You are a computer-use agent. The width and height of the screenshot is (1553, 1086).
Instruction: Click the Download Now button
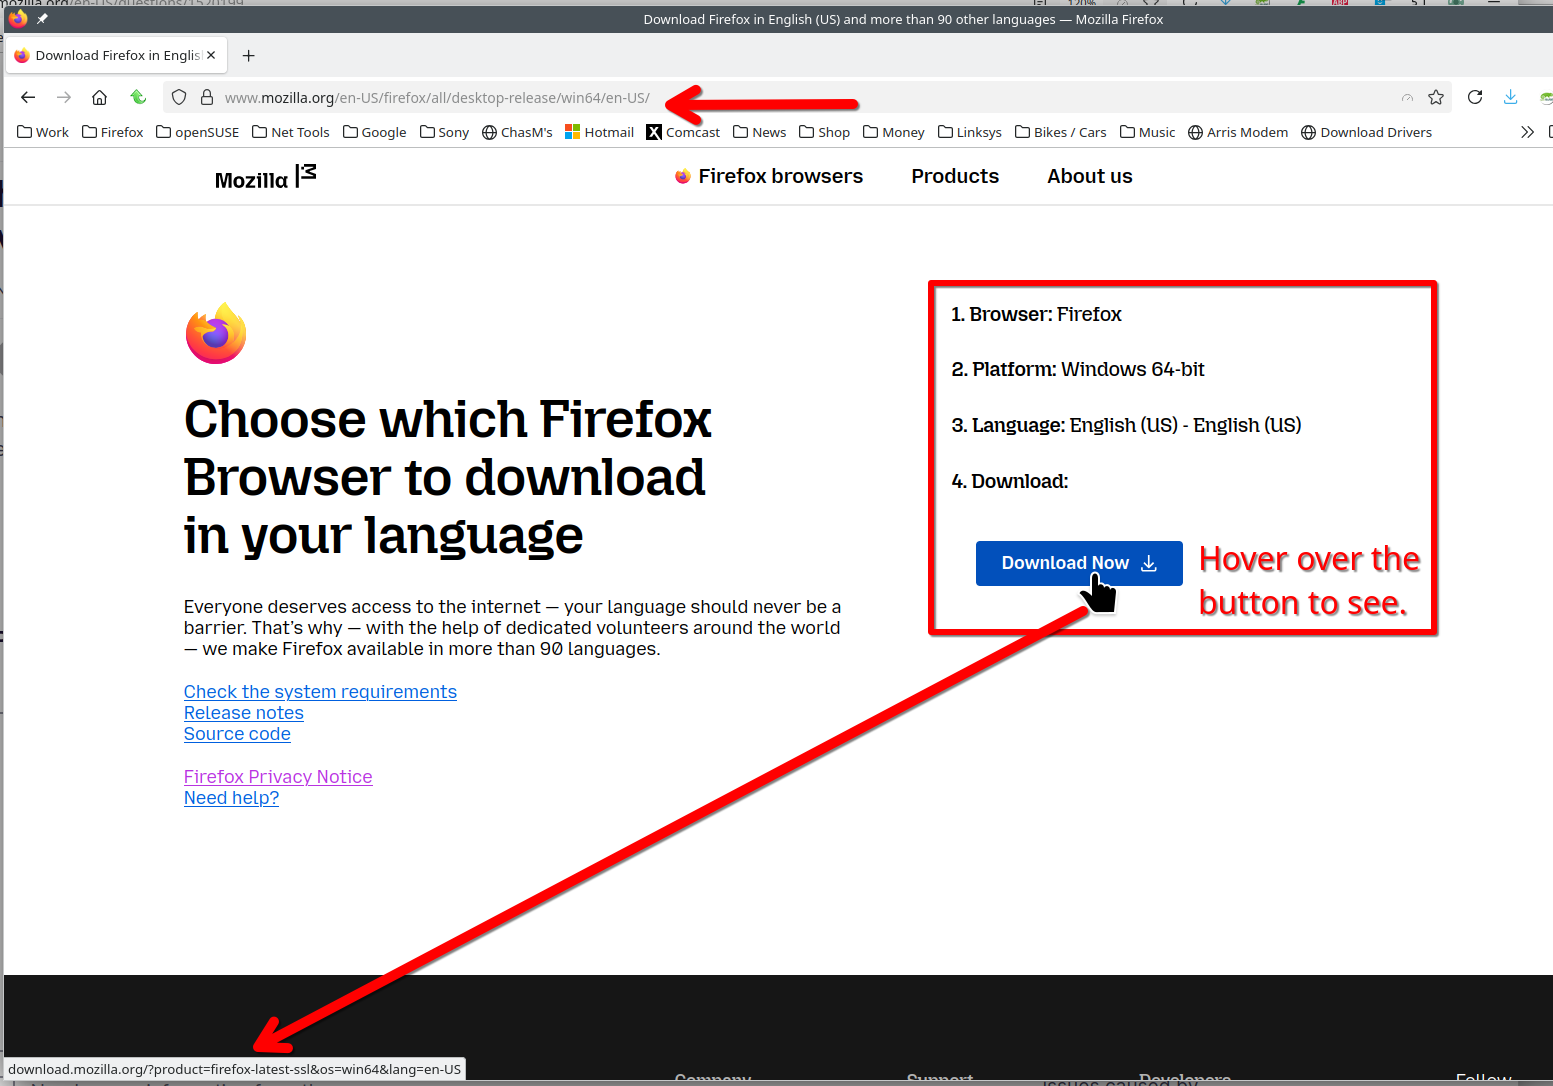click(x=1079, y=563)
